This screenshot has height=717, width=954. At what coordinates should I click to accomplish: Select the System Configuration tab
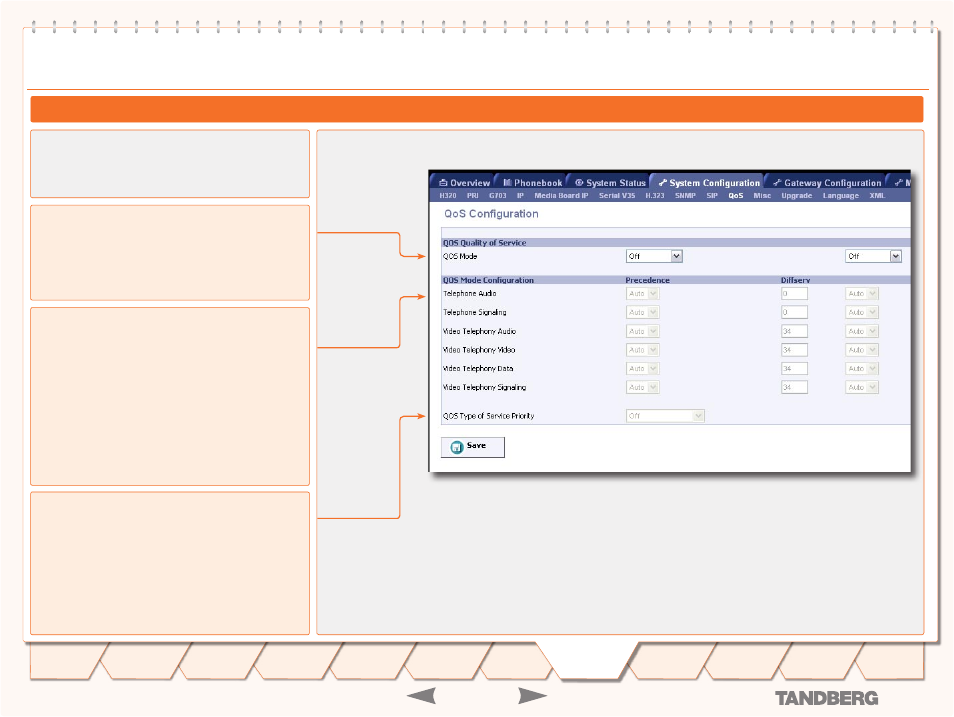709,183
